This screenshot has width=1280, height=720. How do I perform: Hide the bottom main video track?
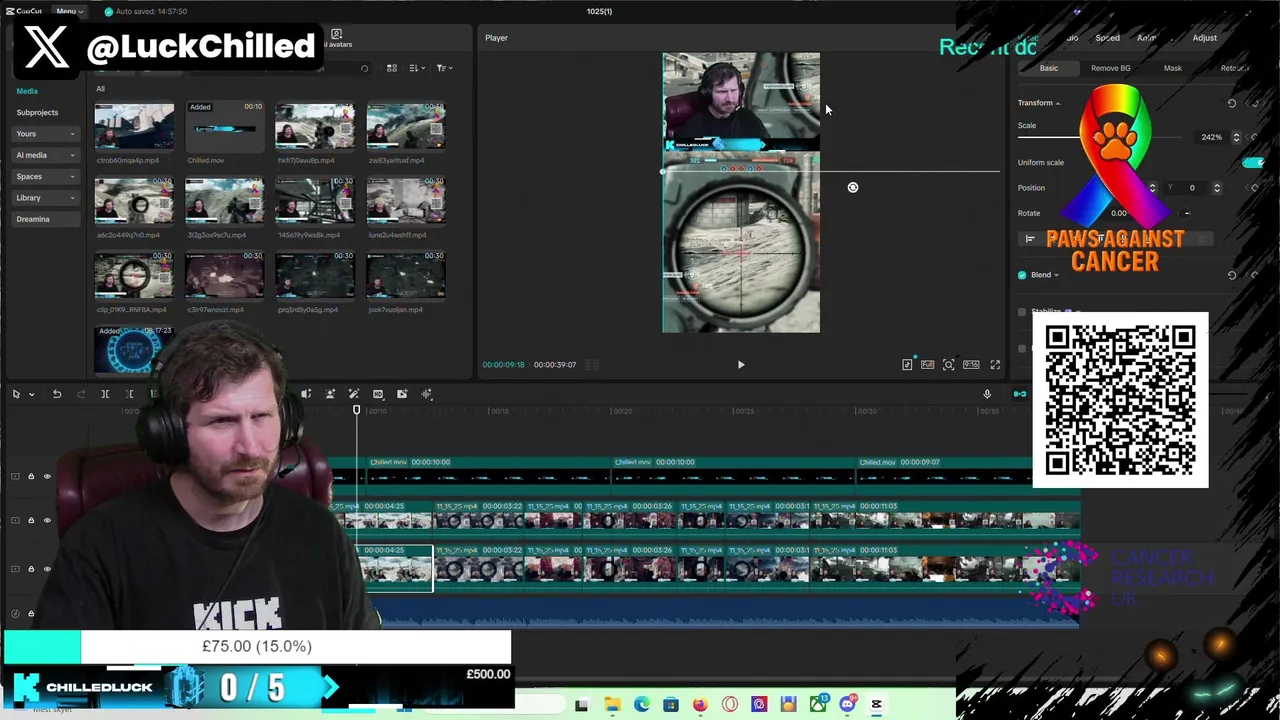pos(47,569)
